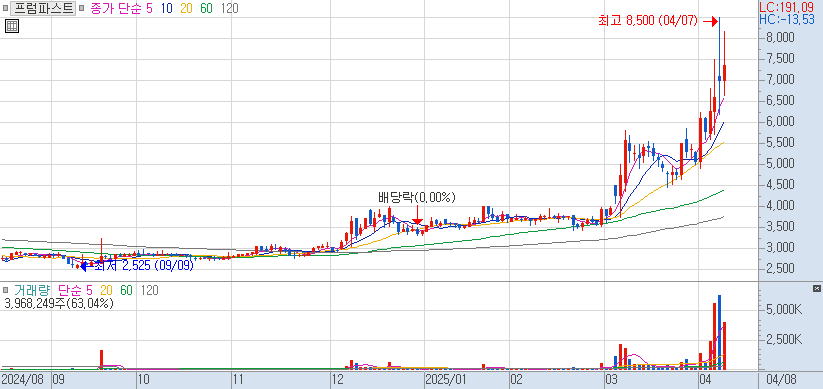Screen dimensions: 823x389
Task: Click the 04 month label on date axis
Action: coord(705,379)
